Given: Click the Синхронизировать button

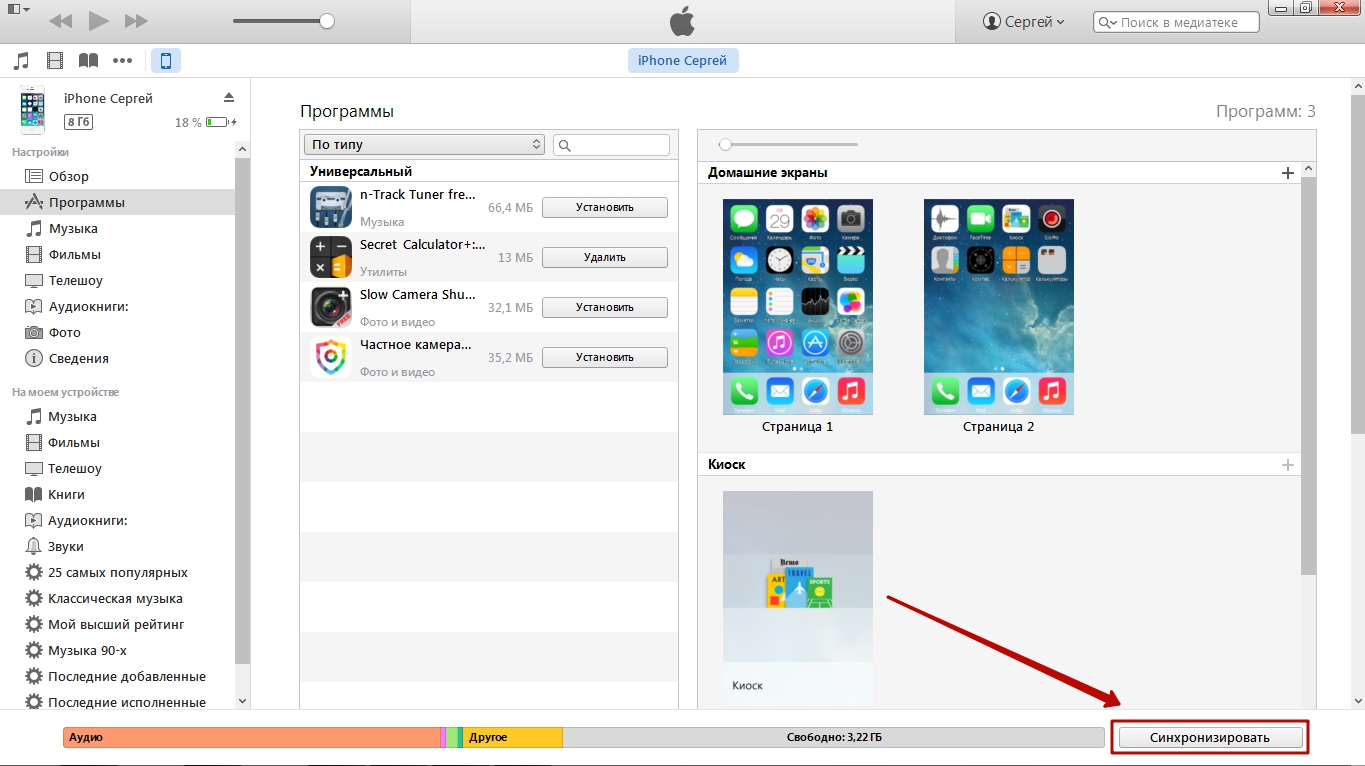Looking at the screenshot, I should [x=1210, y=737].
